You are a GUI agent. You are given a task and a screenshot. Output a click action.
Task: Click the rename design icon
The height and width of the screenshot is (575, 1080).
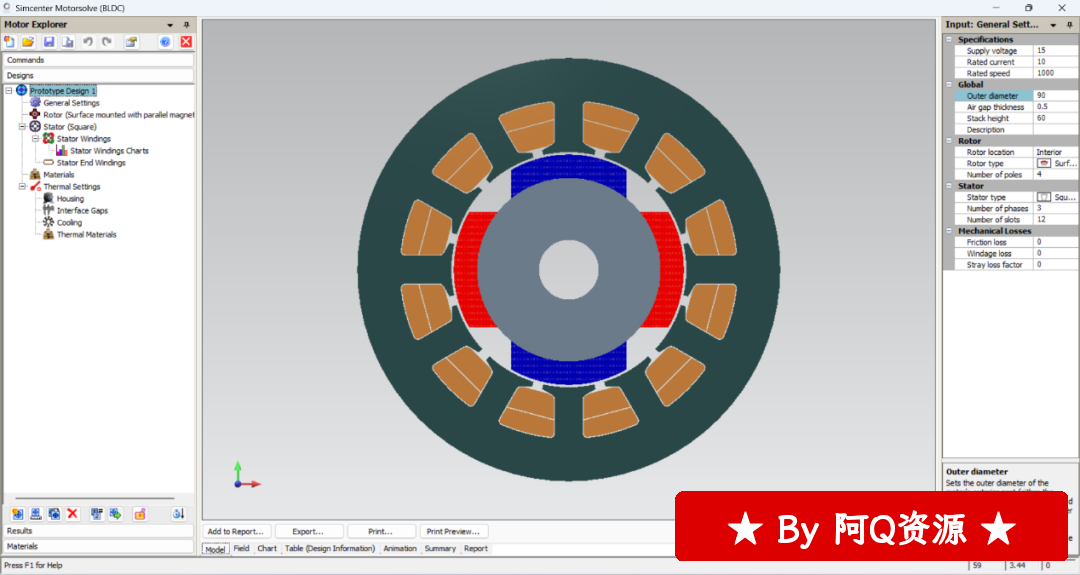[36, 514]
